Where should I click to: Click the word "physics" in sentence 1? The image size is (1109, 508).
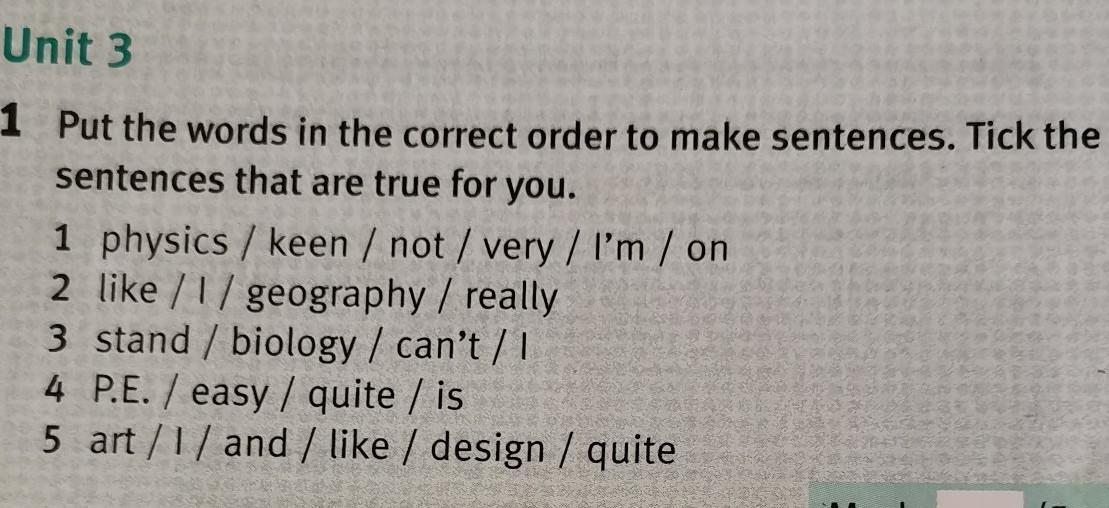coord(166,244)
